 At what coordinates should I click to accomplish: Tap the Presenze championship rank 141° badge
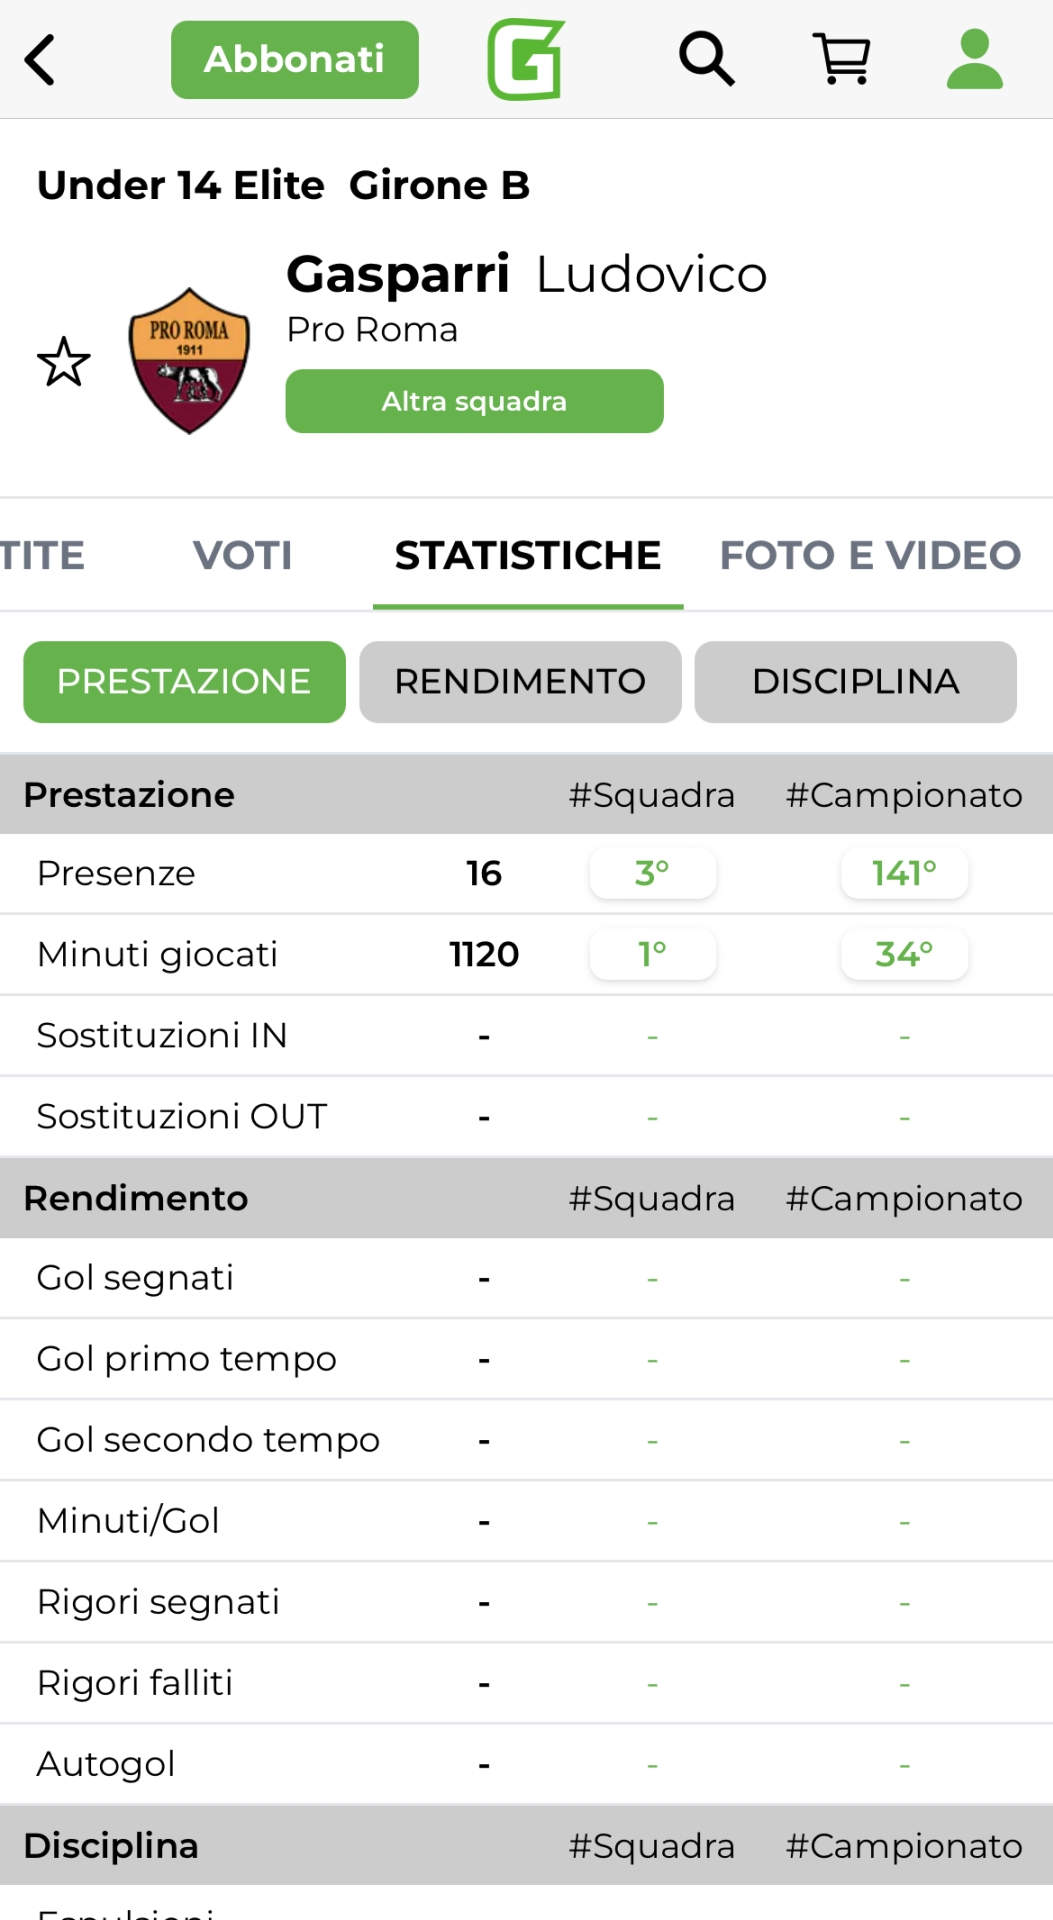coord(904,873)
